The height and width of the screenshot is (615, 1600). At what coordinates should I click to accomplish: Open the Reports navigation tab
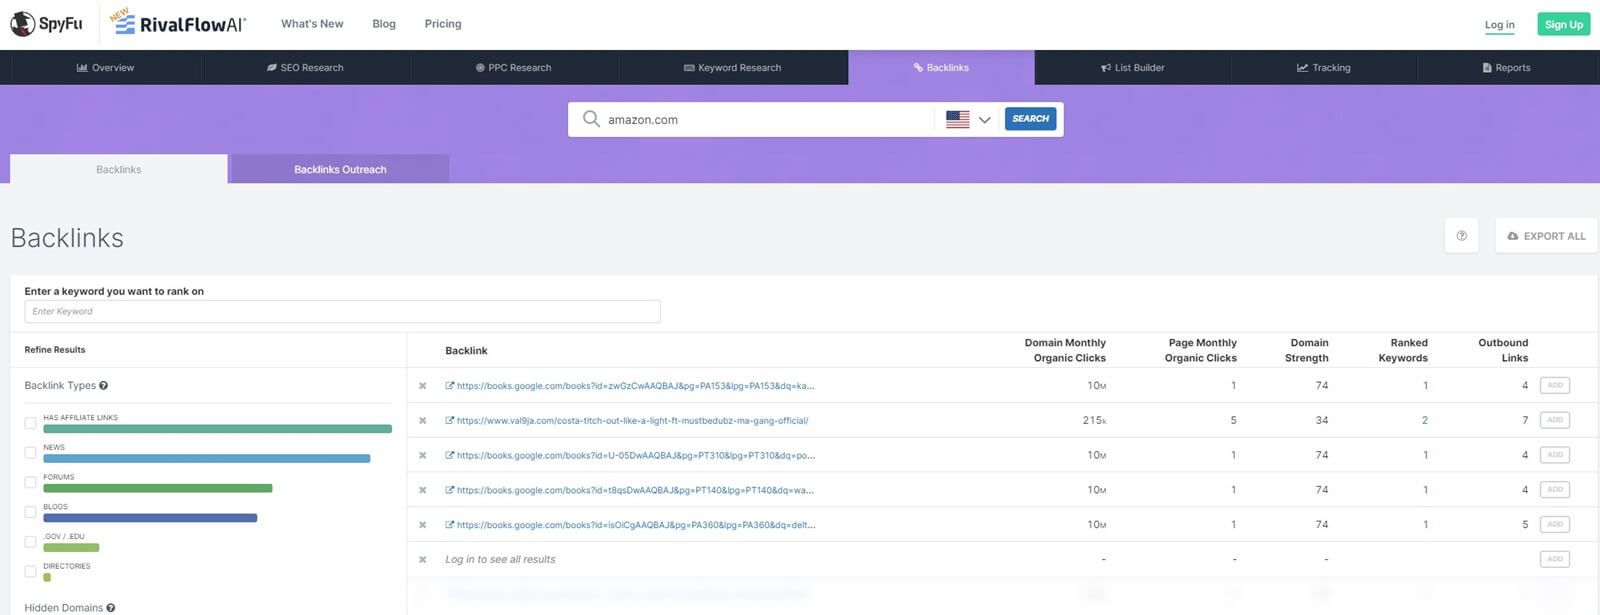pos(1507,68)
